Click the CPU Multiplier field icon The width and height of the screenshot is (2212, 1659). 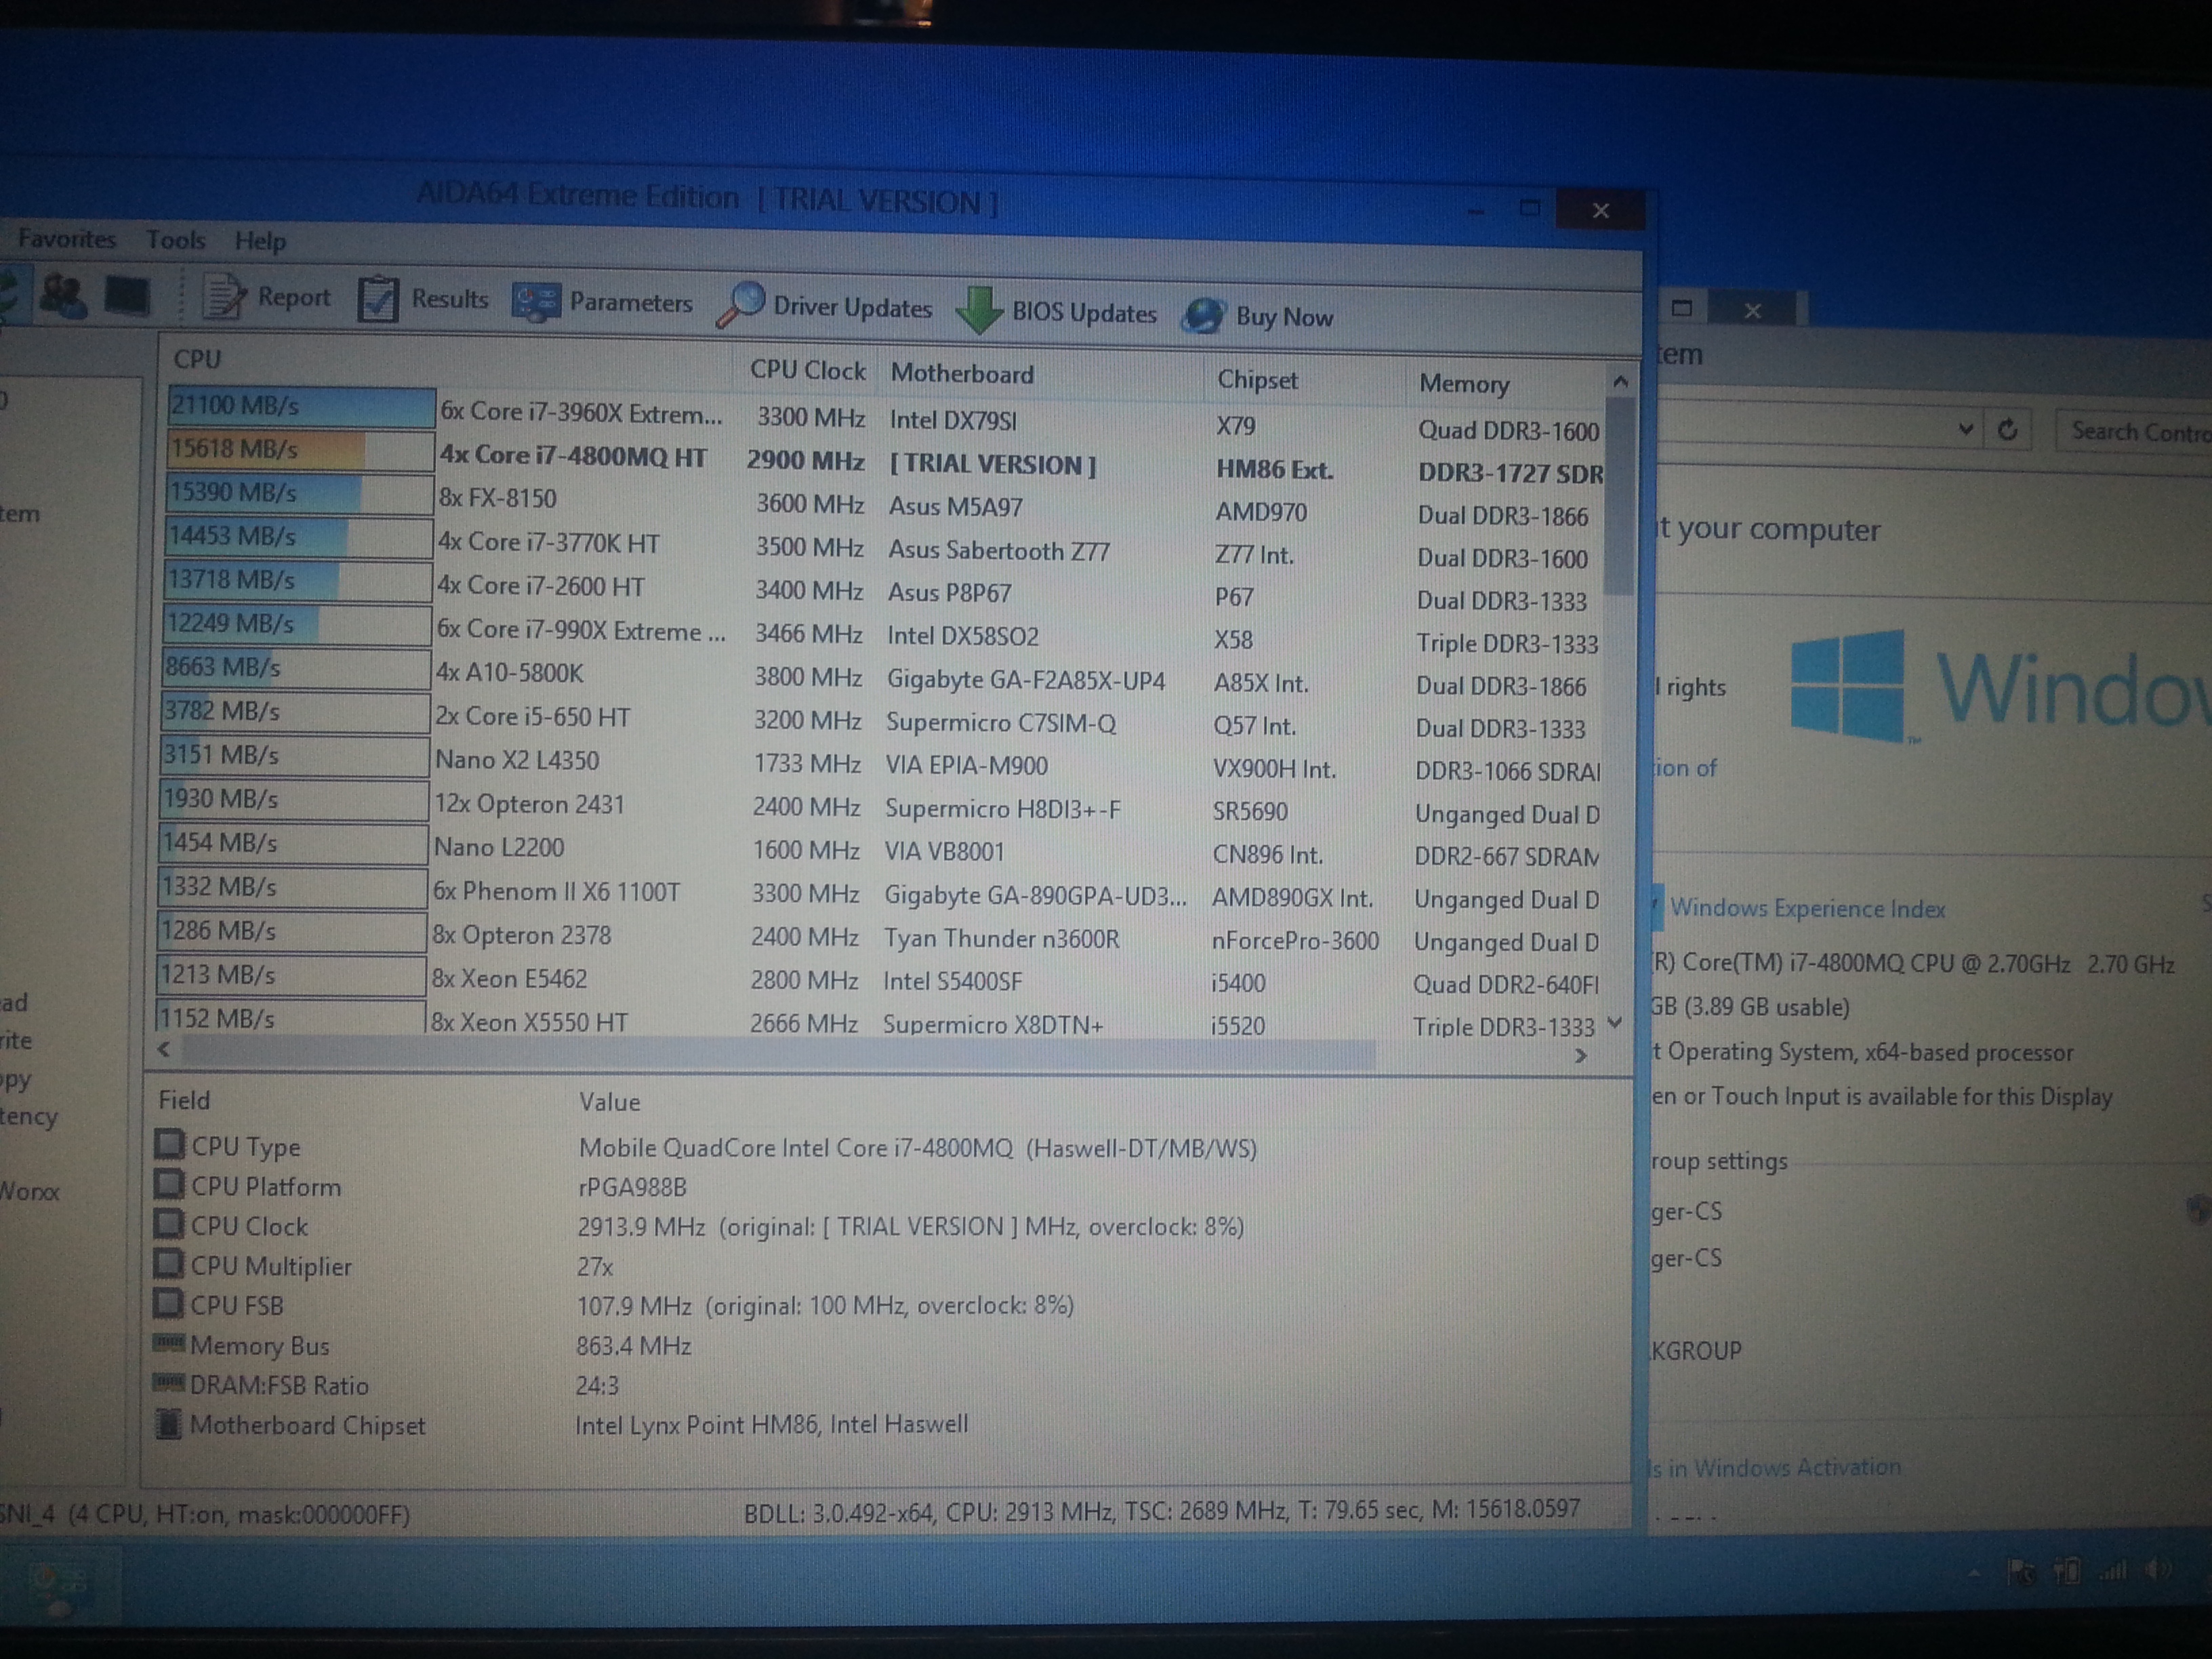tap(168, 1263)
